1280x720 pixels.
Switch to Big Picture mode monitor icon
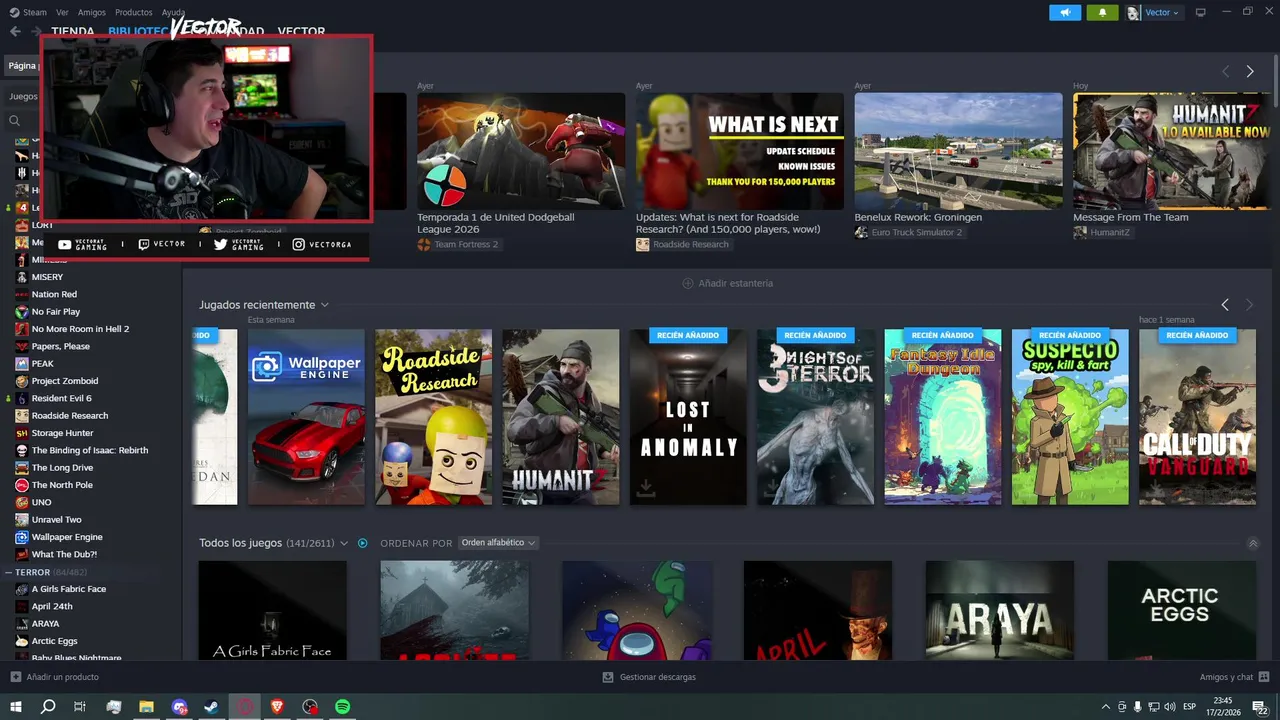pos(1201,12)
